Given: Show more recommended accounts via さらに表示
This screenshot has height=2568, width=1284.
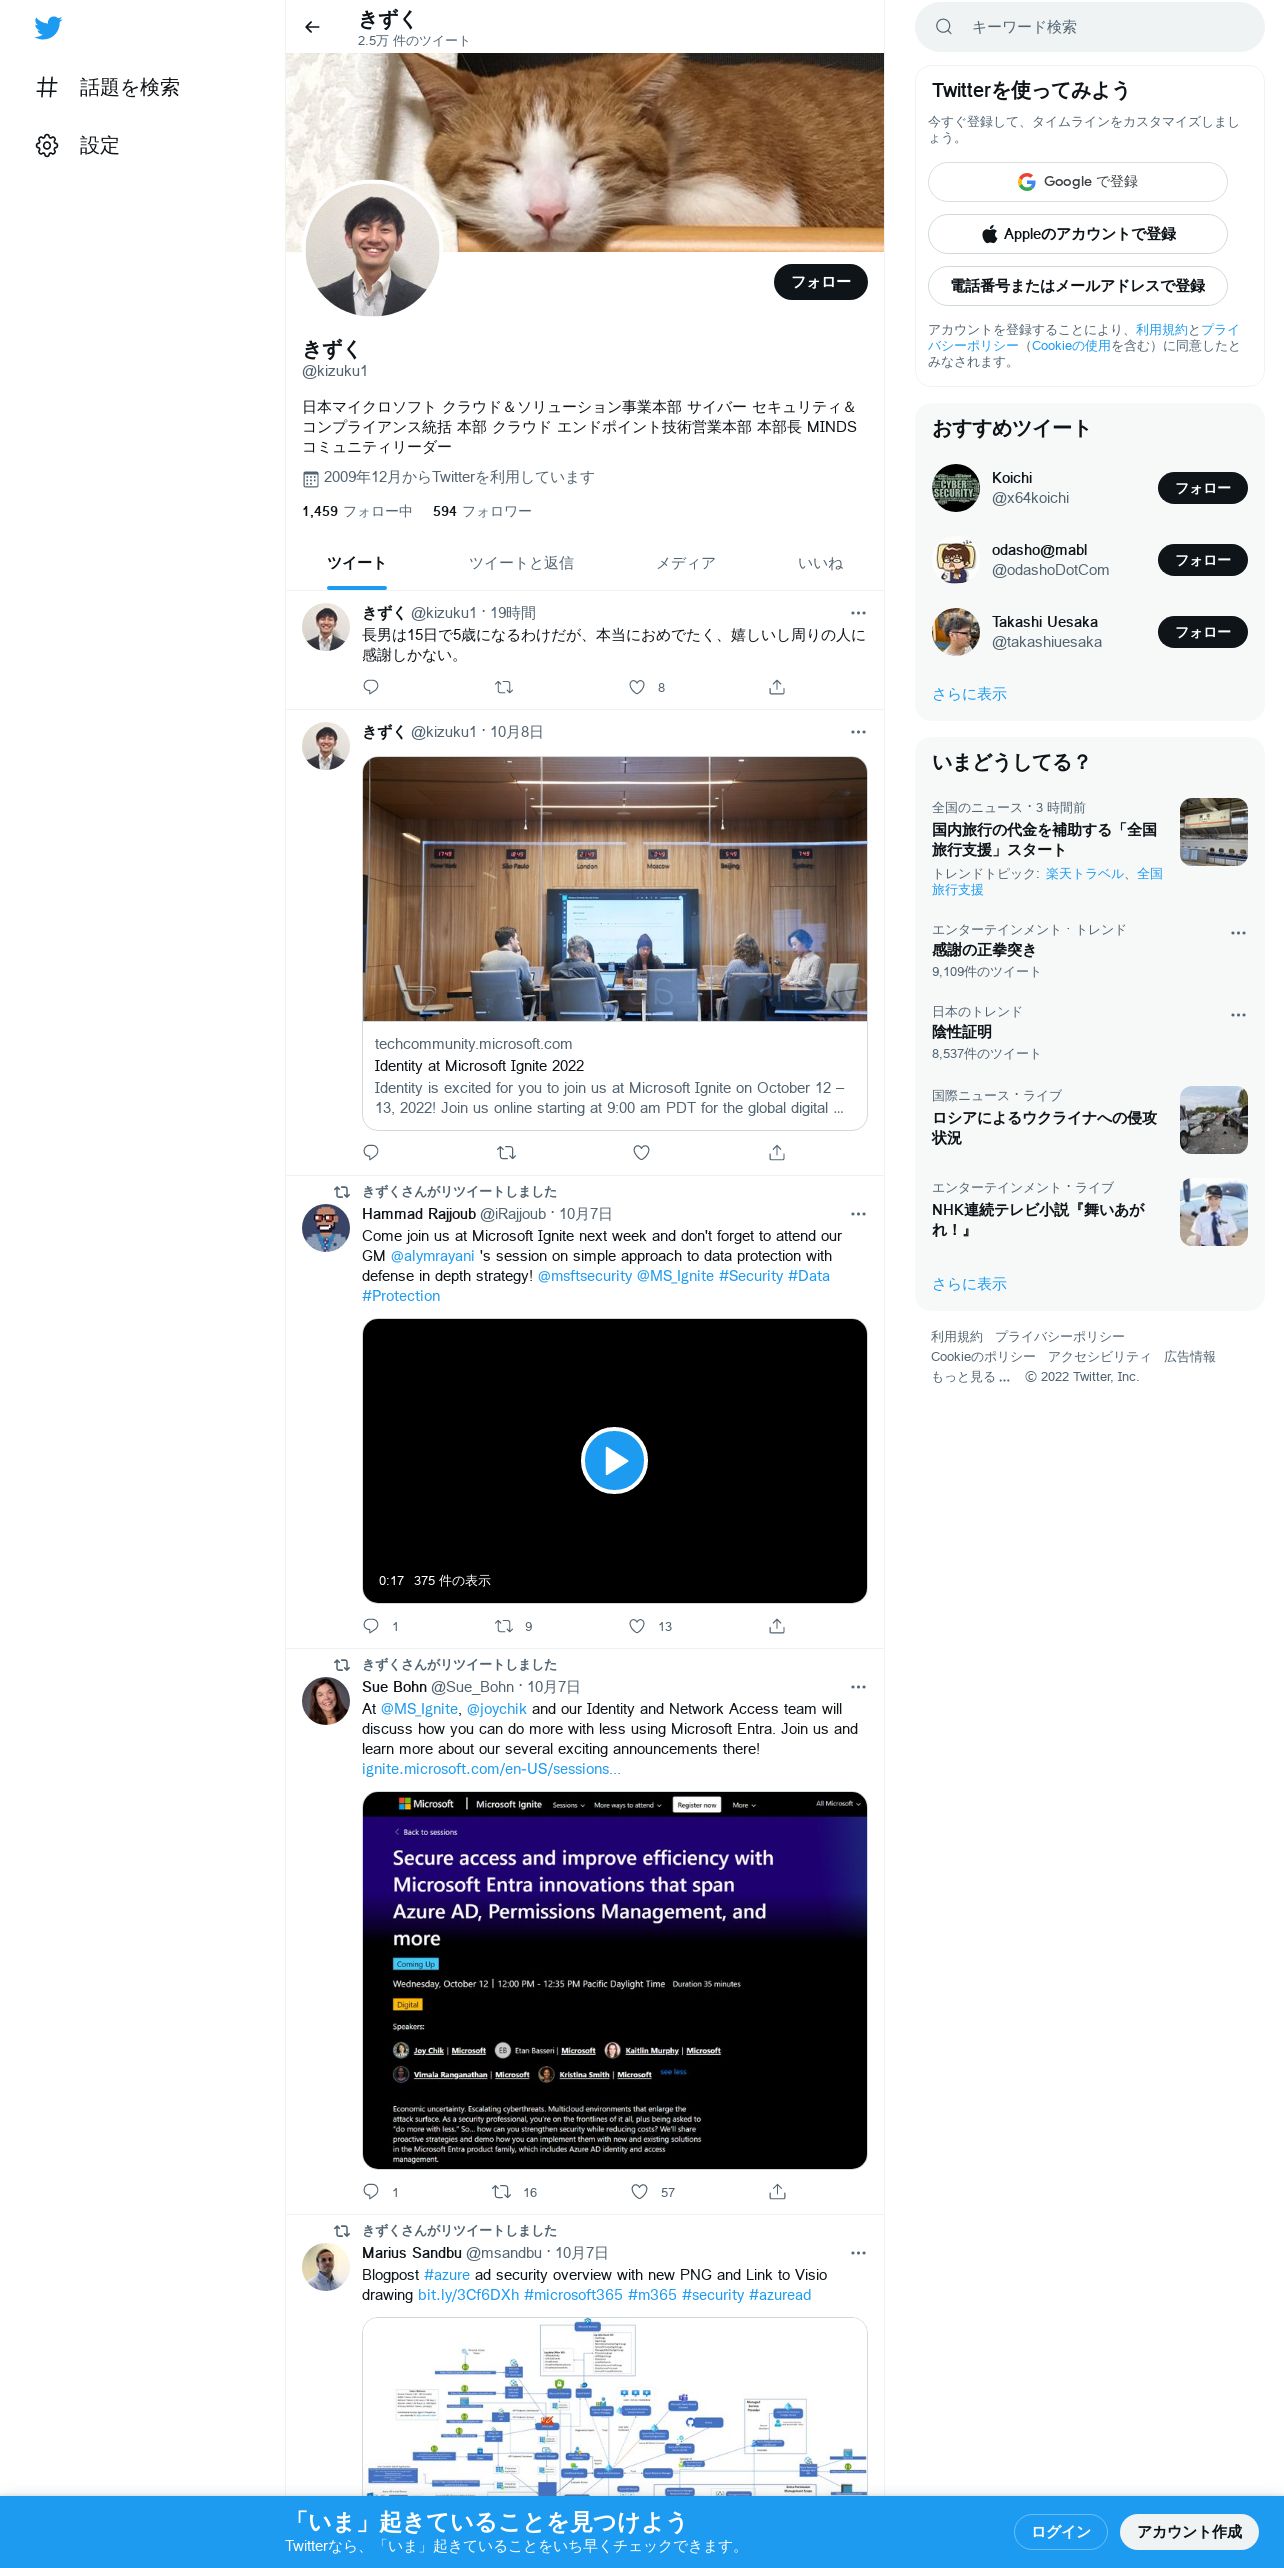Looking at the screenshot, I should coord(969,694).
